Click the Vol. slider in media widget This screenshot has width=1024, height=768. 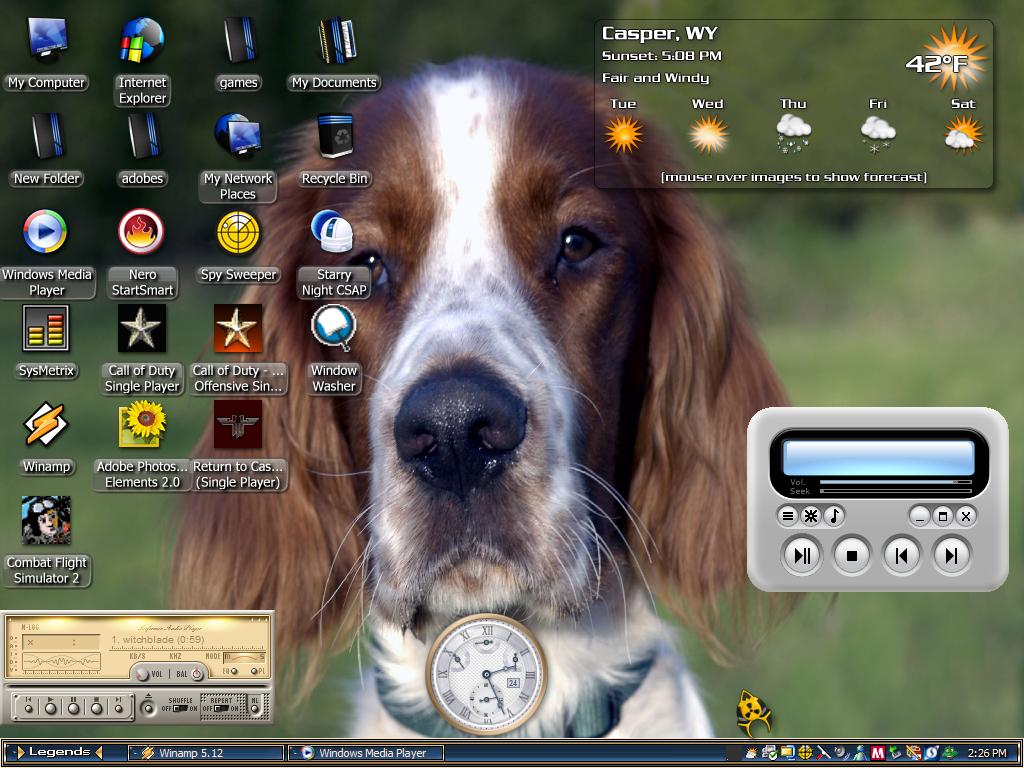895,482
